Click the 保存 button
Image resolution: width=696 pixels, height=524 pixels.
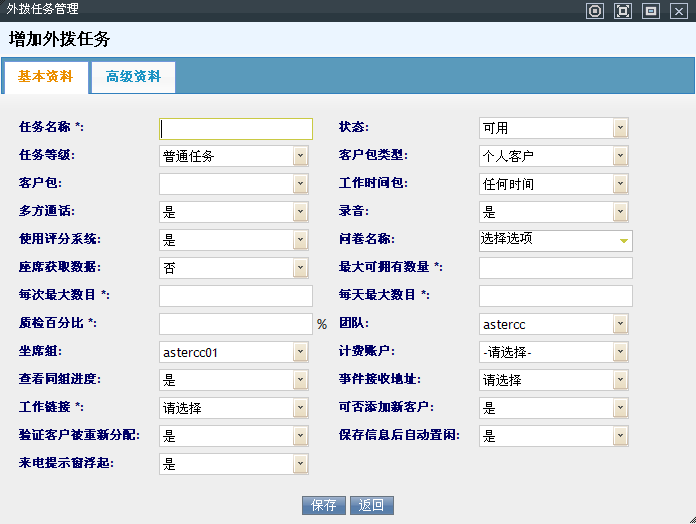point(323,505)
